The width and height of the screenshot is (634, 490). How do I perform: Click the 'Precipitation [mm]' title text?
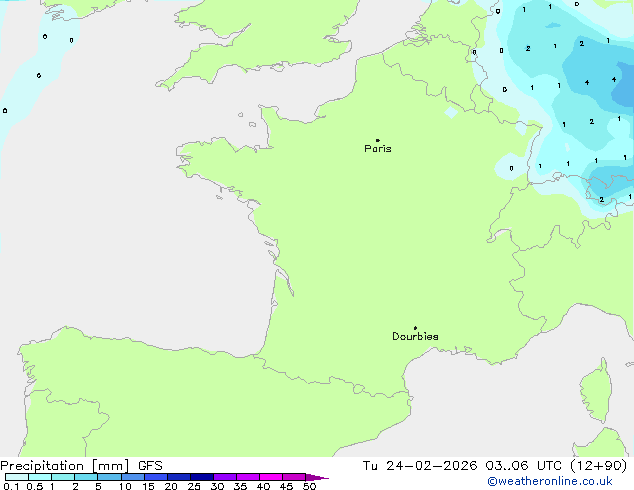(x=65, y=466)
